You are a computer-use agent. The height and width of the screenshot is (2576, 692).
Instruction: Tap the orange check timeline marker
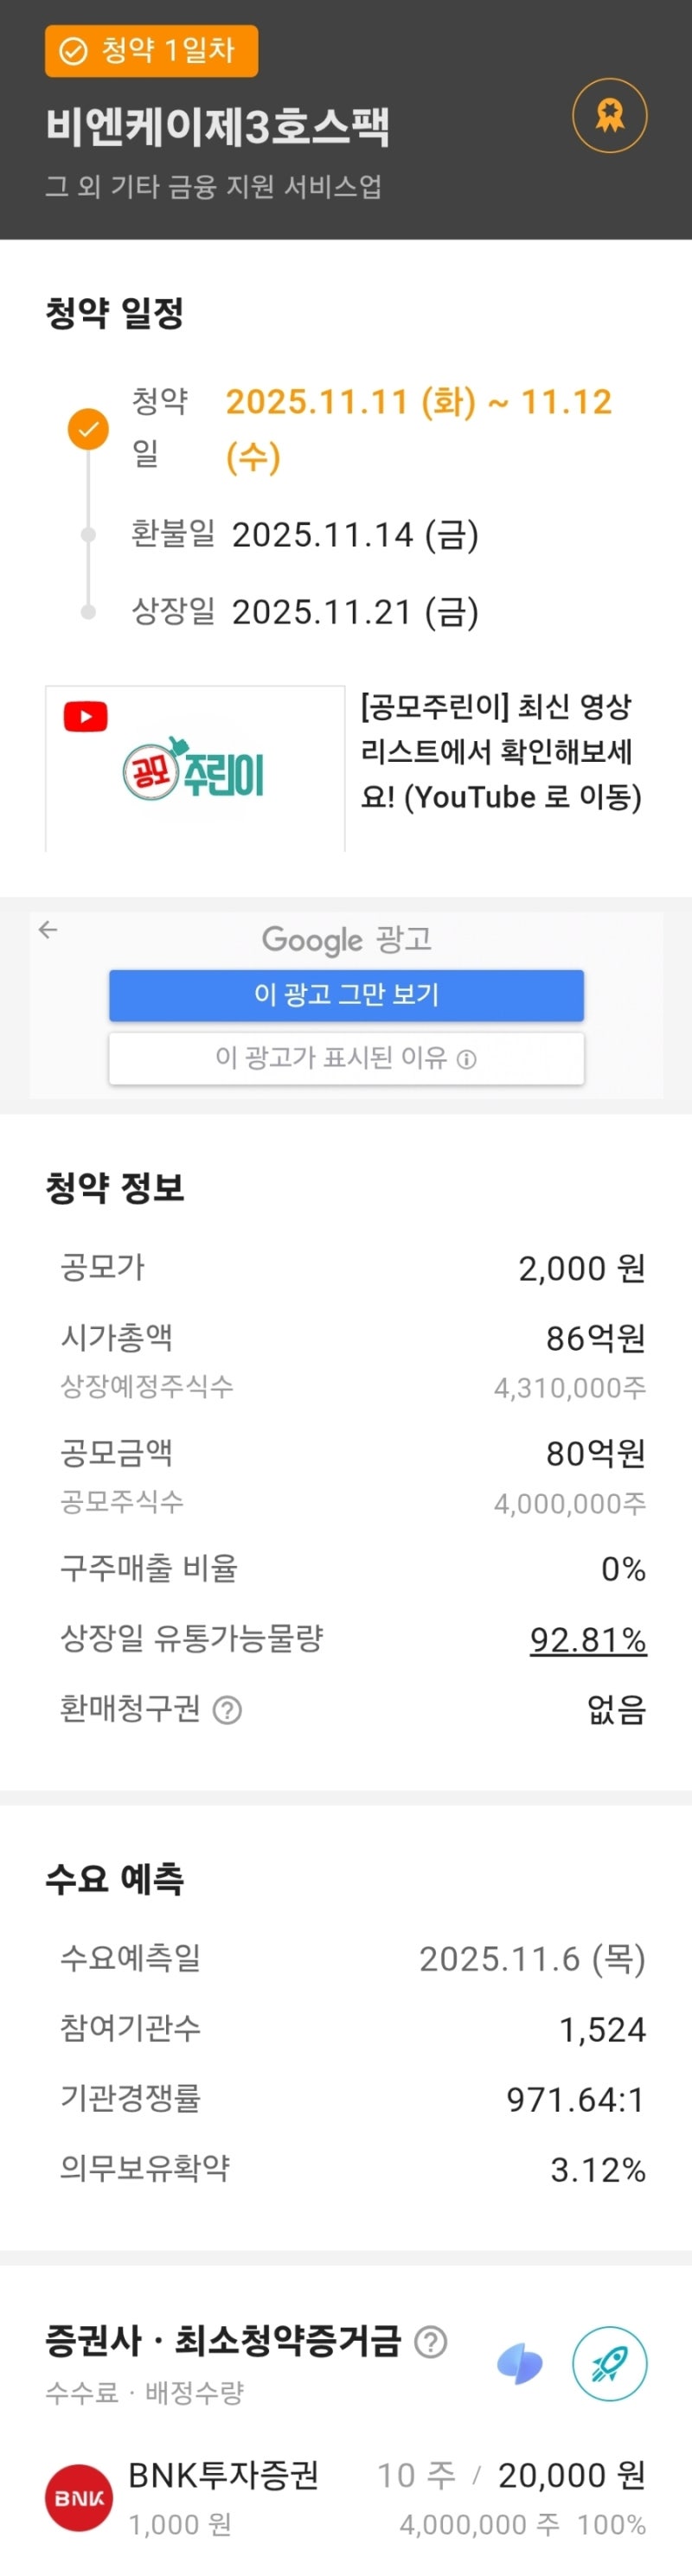tap(88, 429)
